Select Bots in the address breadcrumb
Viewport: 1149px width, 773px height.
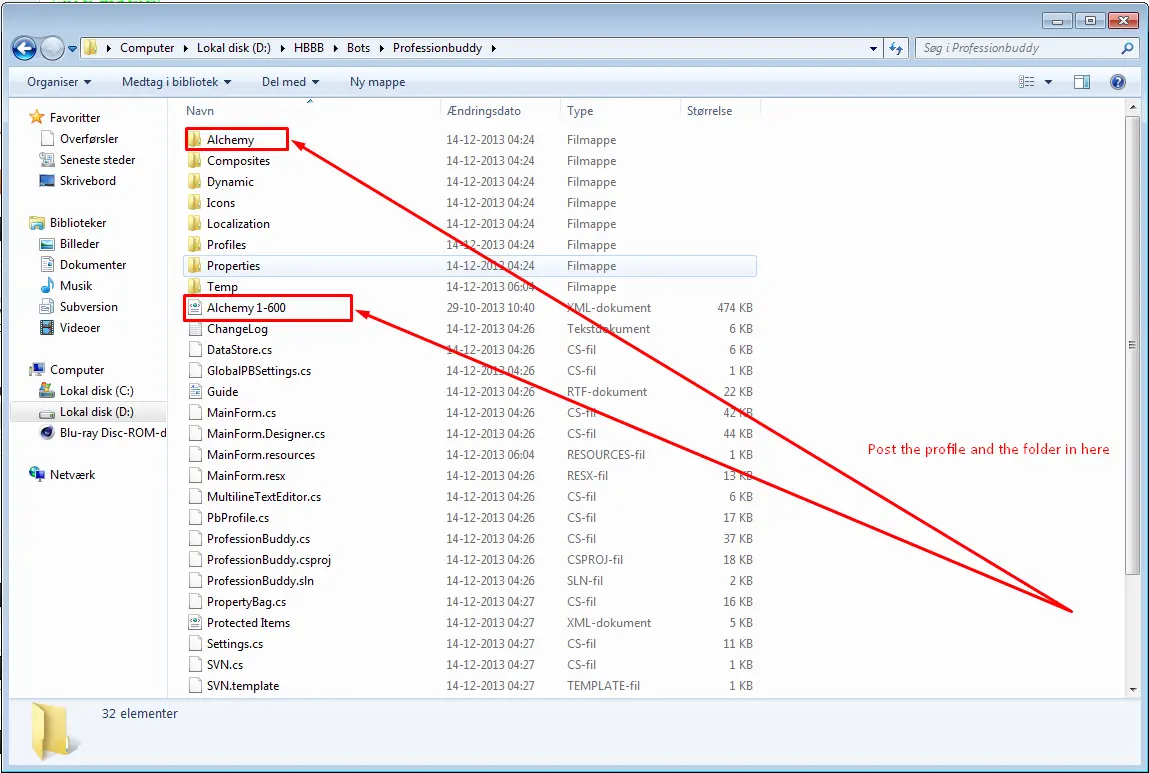(358, 48)
